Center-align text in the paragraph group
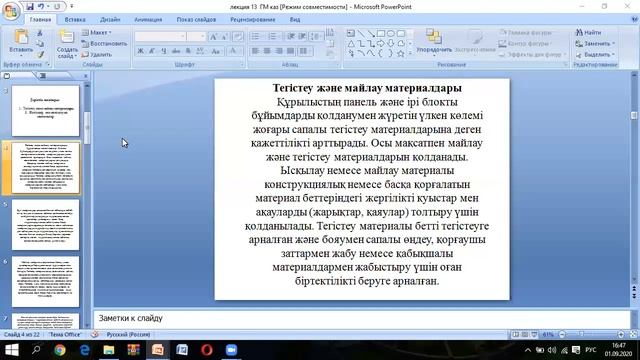Viewport: 640px width, 360px height. (267, 51)
